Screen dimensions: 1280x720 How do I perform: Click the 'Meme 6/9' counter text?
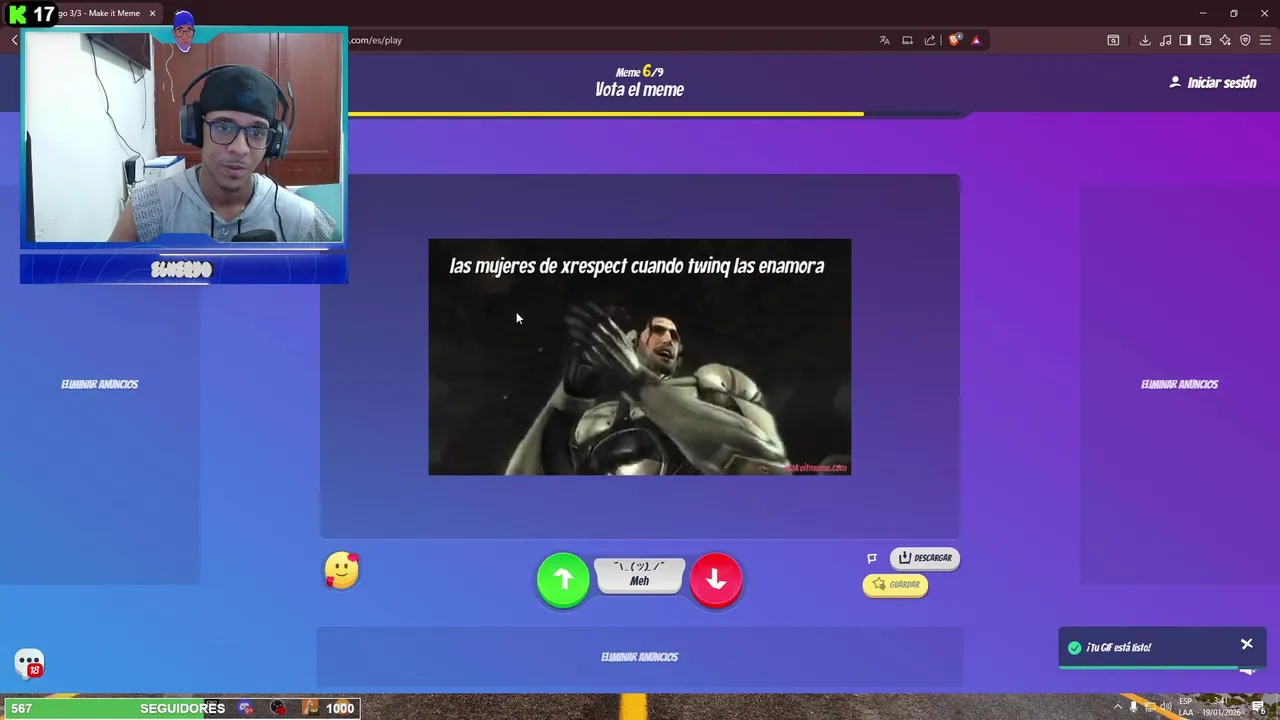point(639,71)
